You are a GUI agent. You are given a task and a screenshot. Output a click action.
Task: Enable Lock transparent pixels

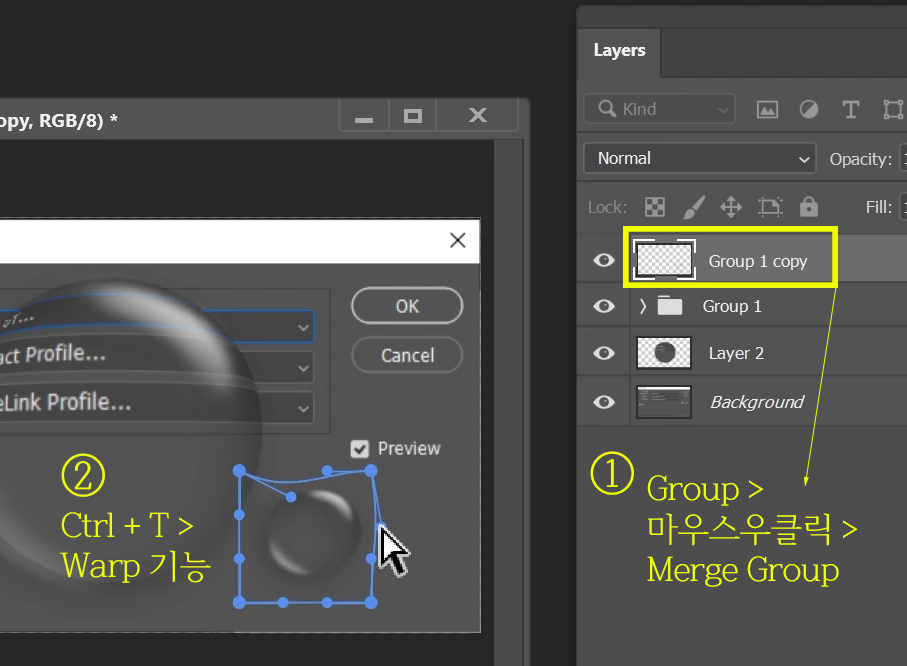[654, 207]
